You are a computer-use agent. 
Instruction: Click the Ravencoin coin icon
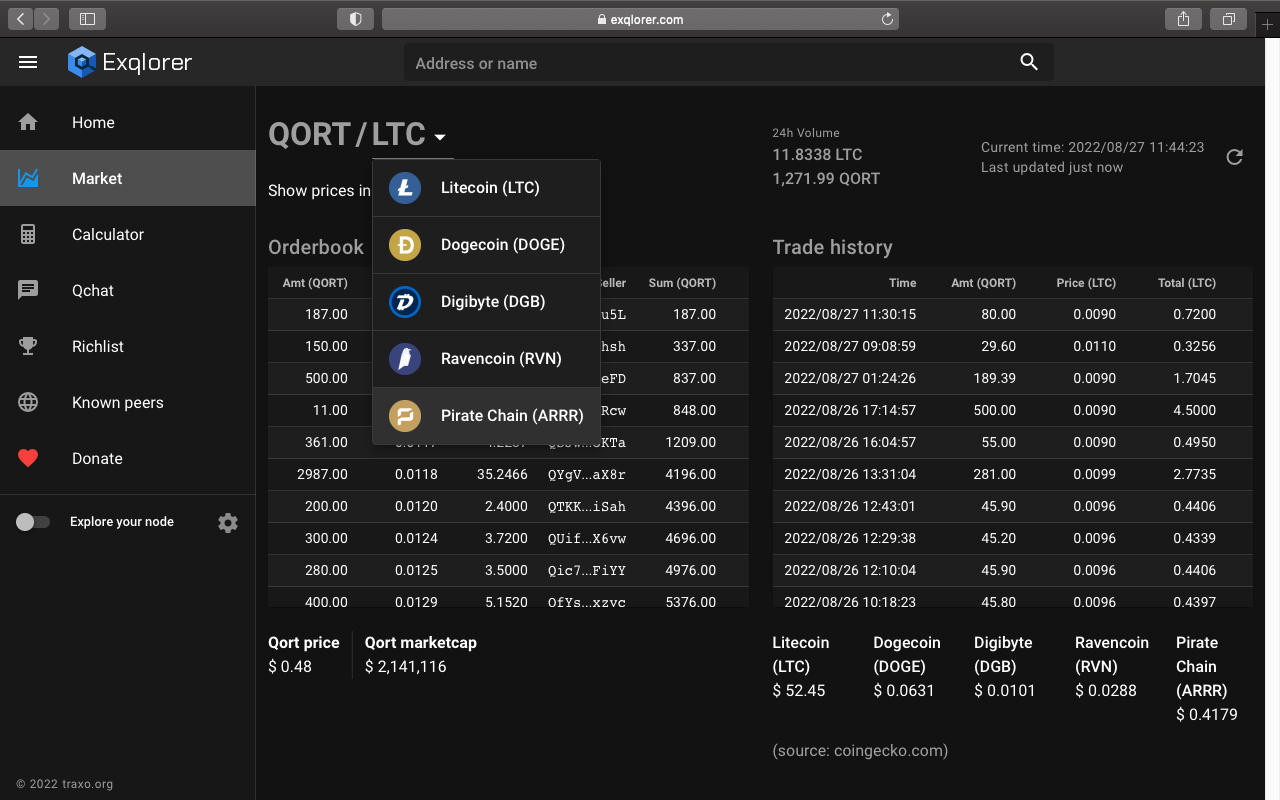(405, 359)
